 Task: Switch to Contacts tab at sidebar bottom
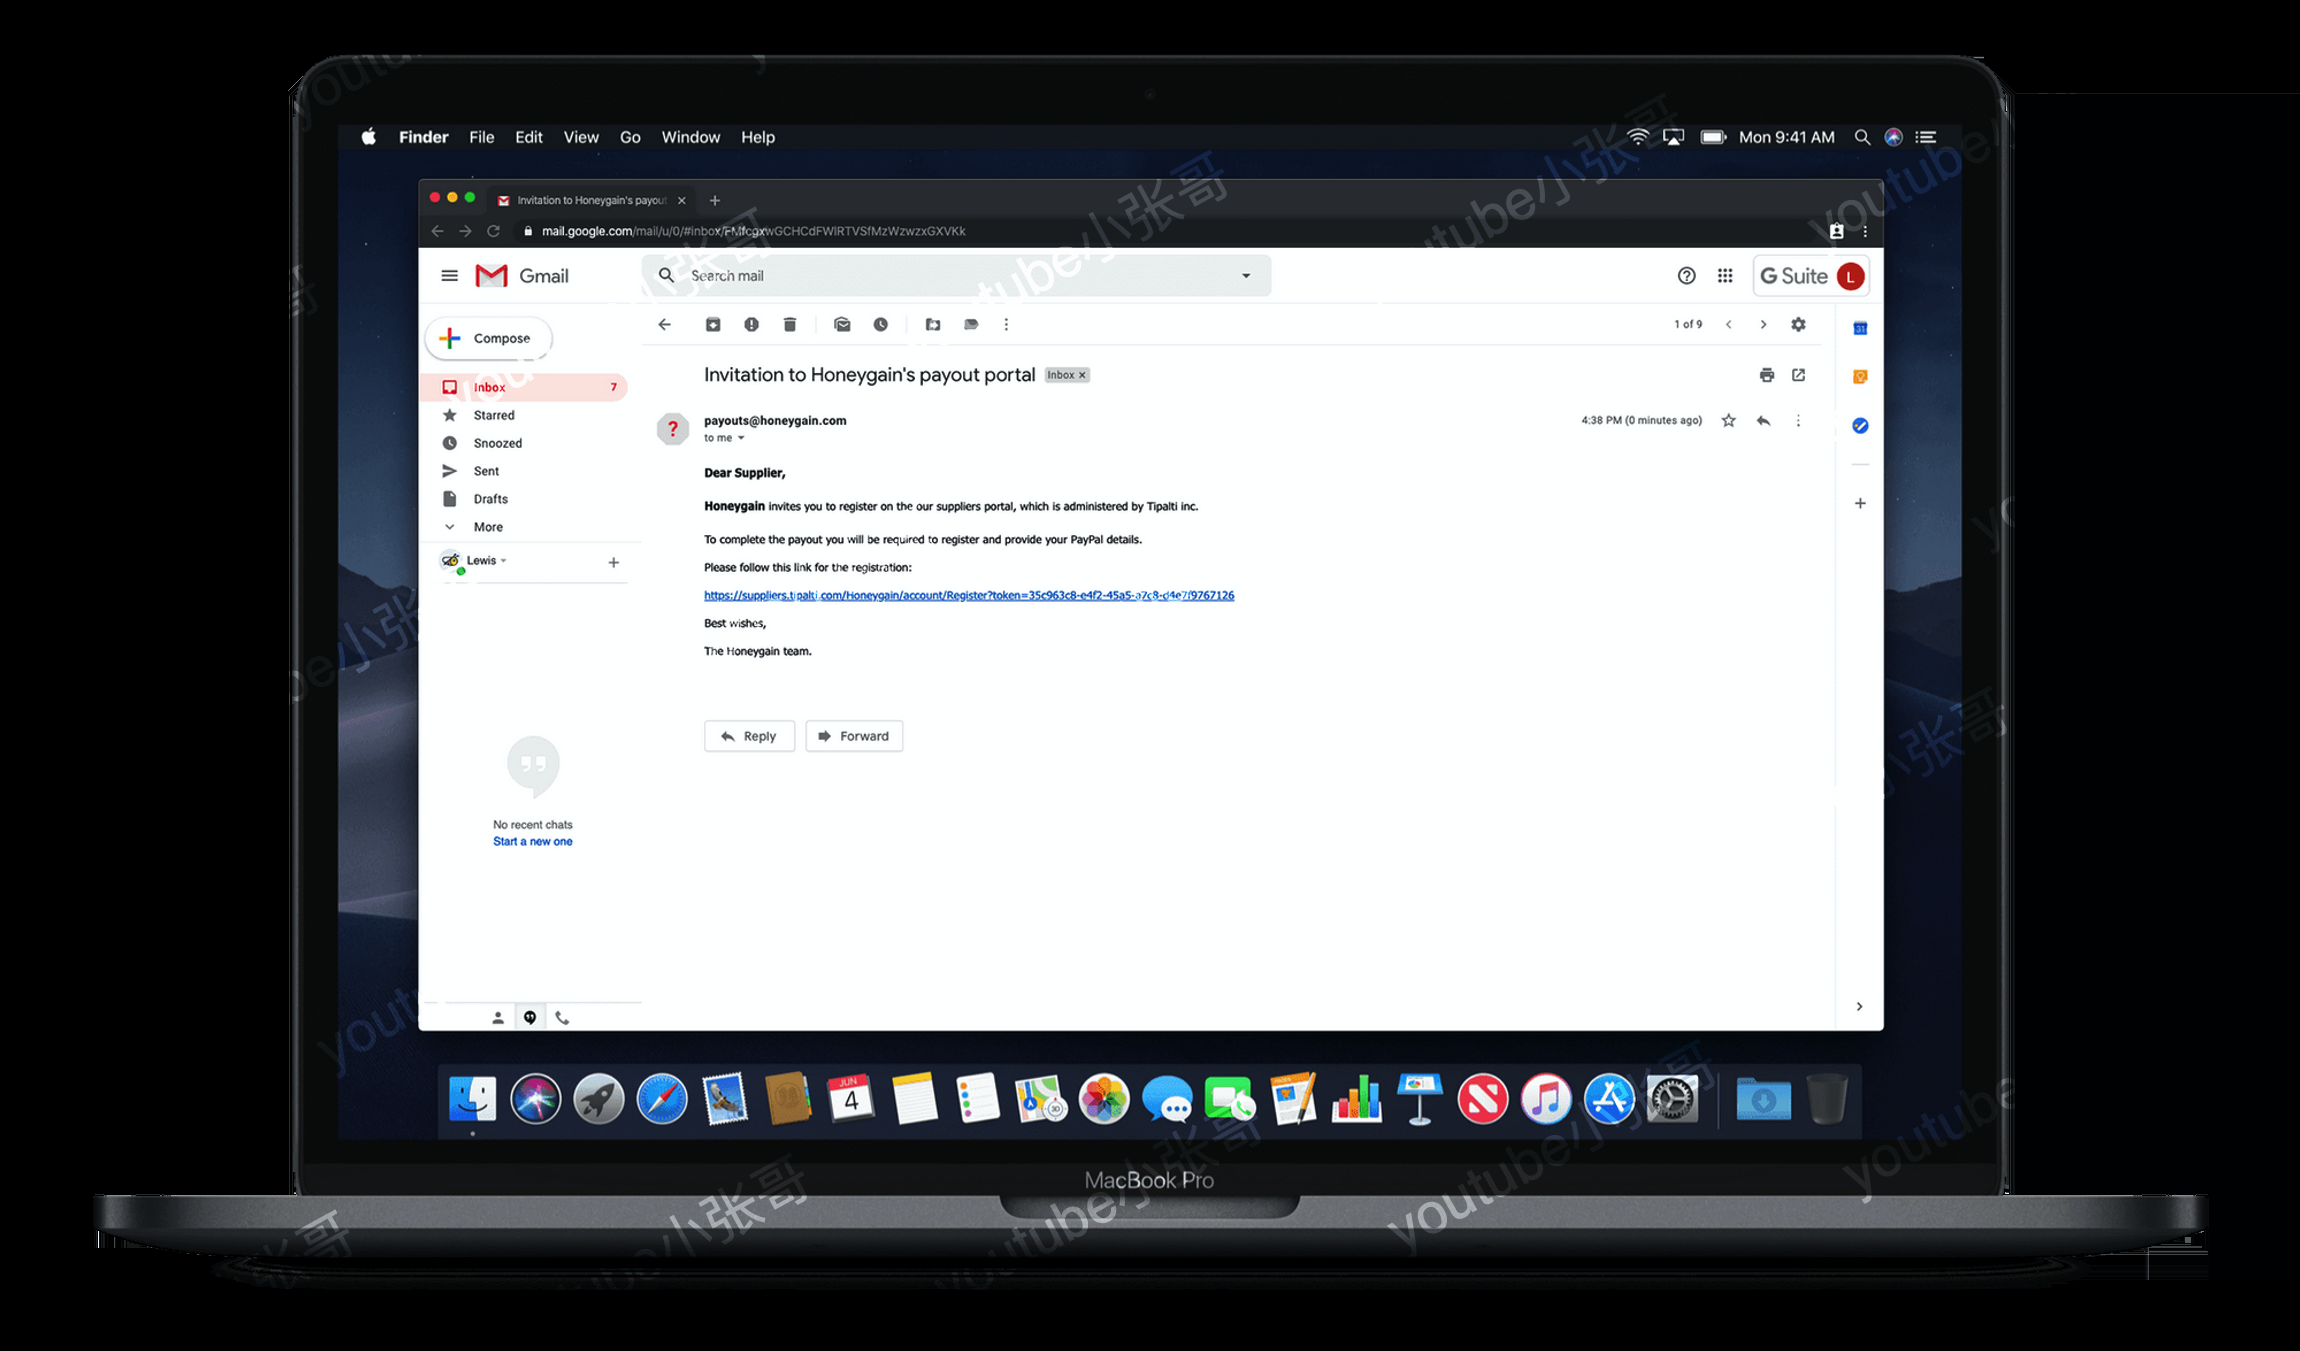coord(498,1018)
